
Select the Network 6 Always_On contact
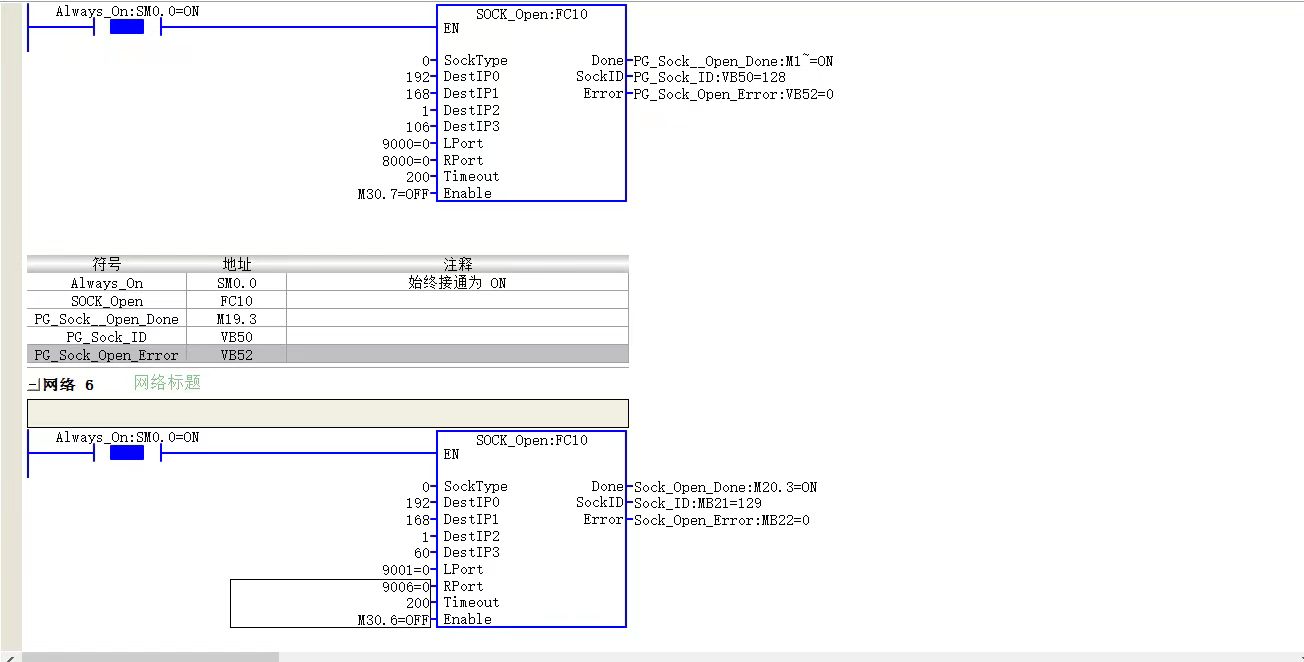pos(127,453)
